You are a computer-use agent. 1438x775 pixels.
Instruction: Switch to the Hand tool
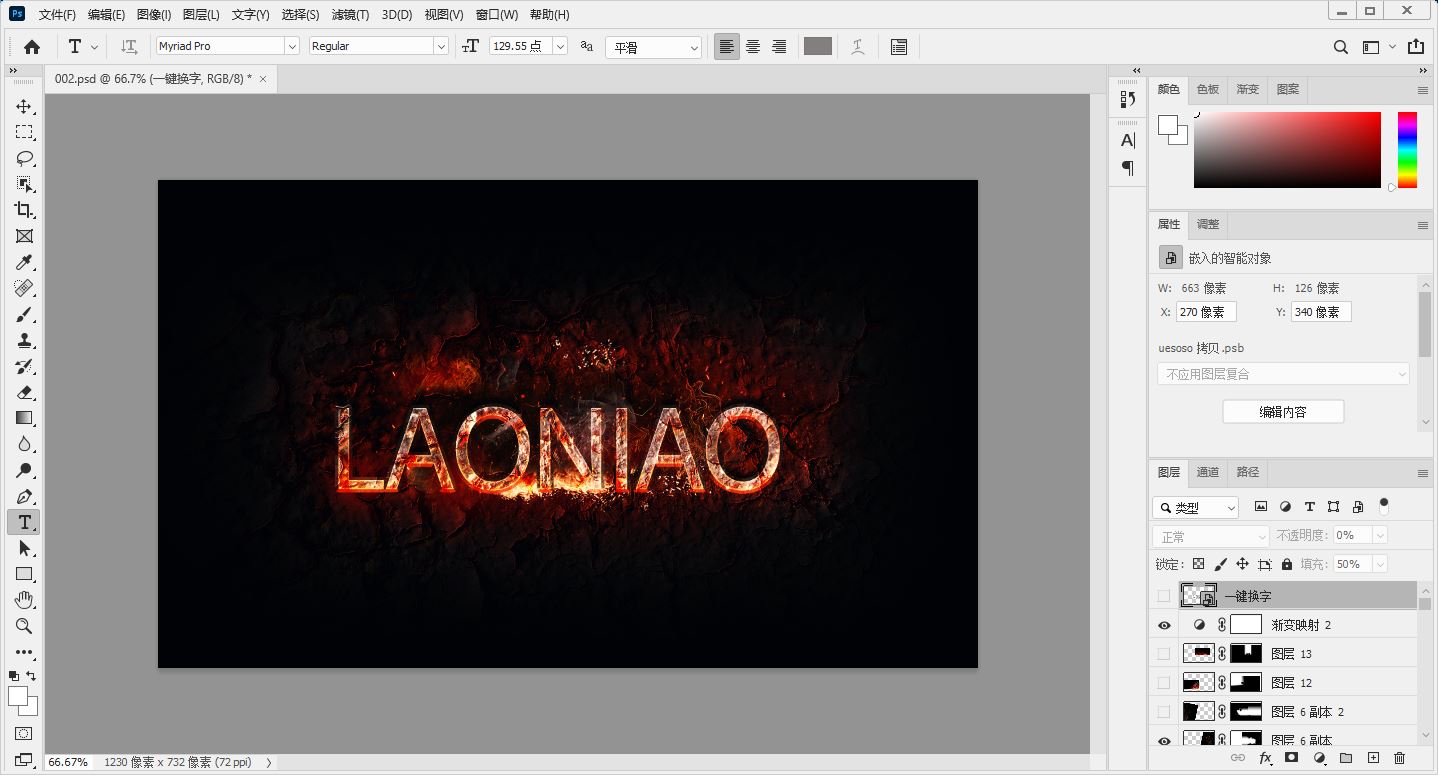(x=24, y=600)
